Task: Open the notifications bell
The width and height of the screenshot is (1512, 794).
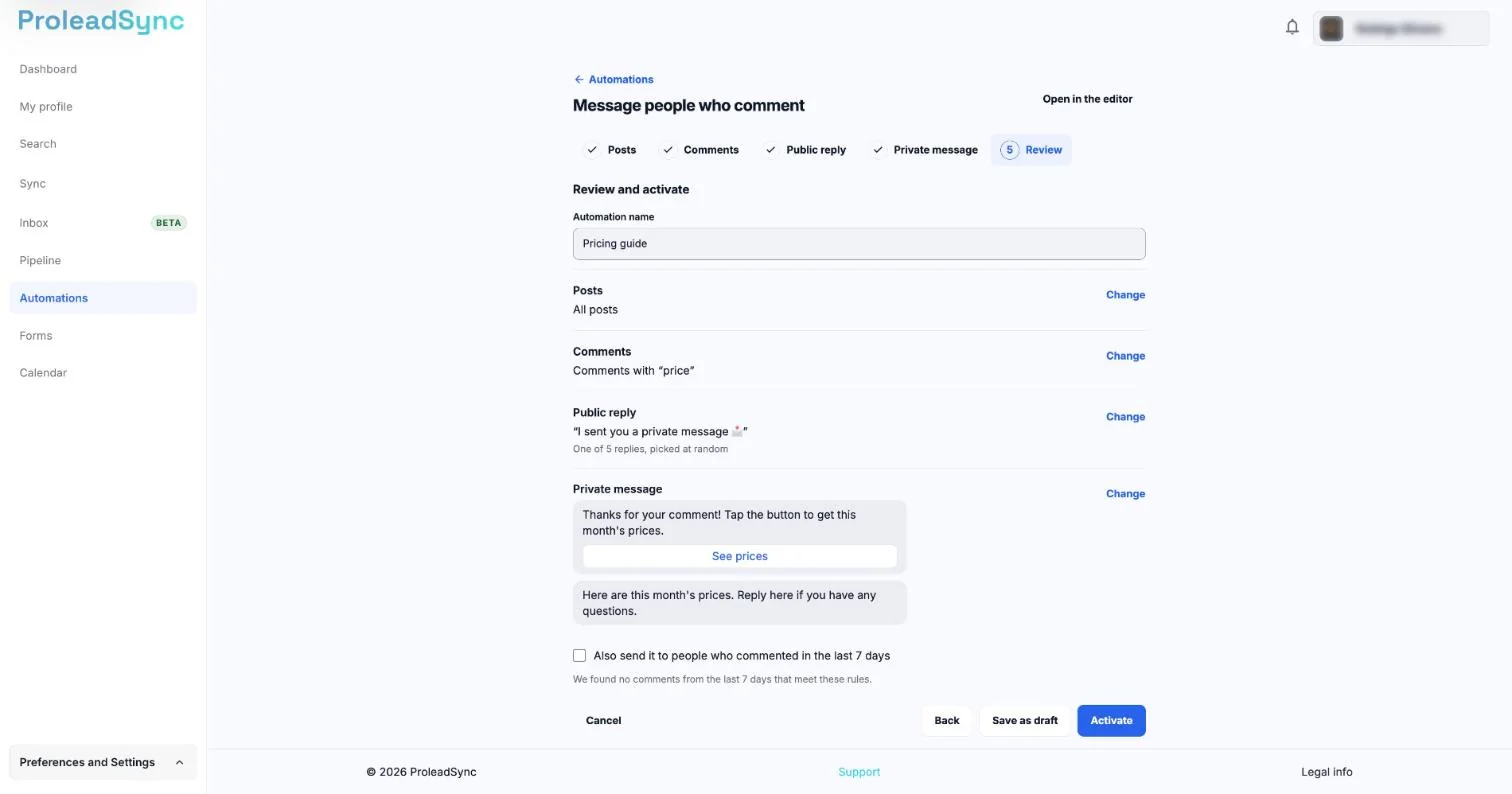Action: coord(1292,27)
